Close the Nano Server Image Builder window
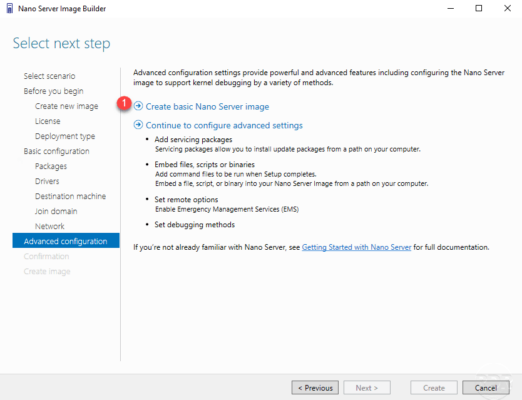 click(x=507, y=8)
